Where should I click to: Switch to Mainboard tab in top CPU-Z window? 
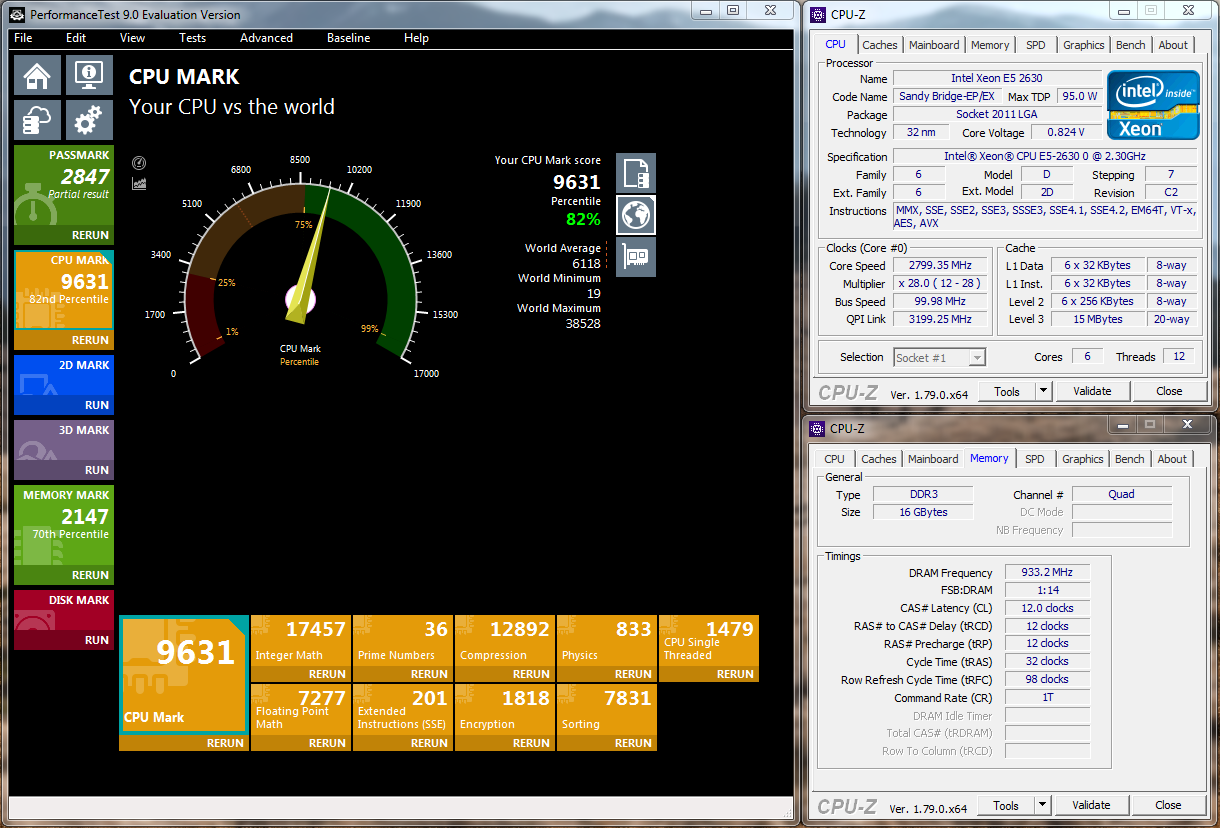coord(934,45)
